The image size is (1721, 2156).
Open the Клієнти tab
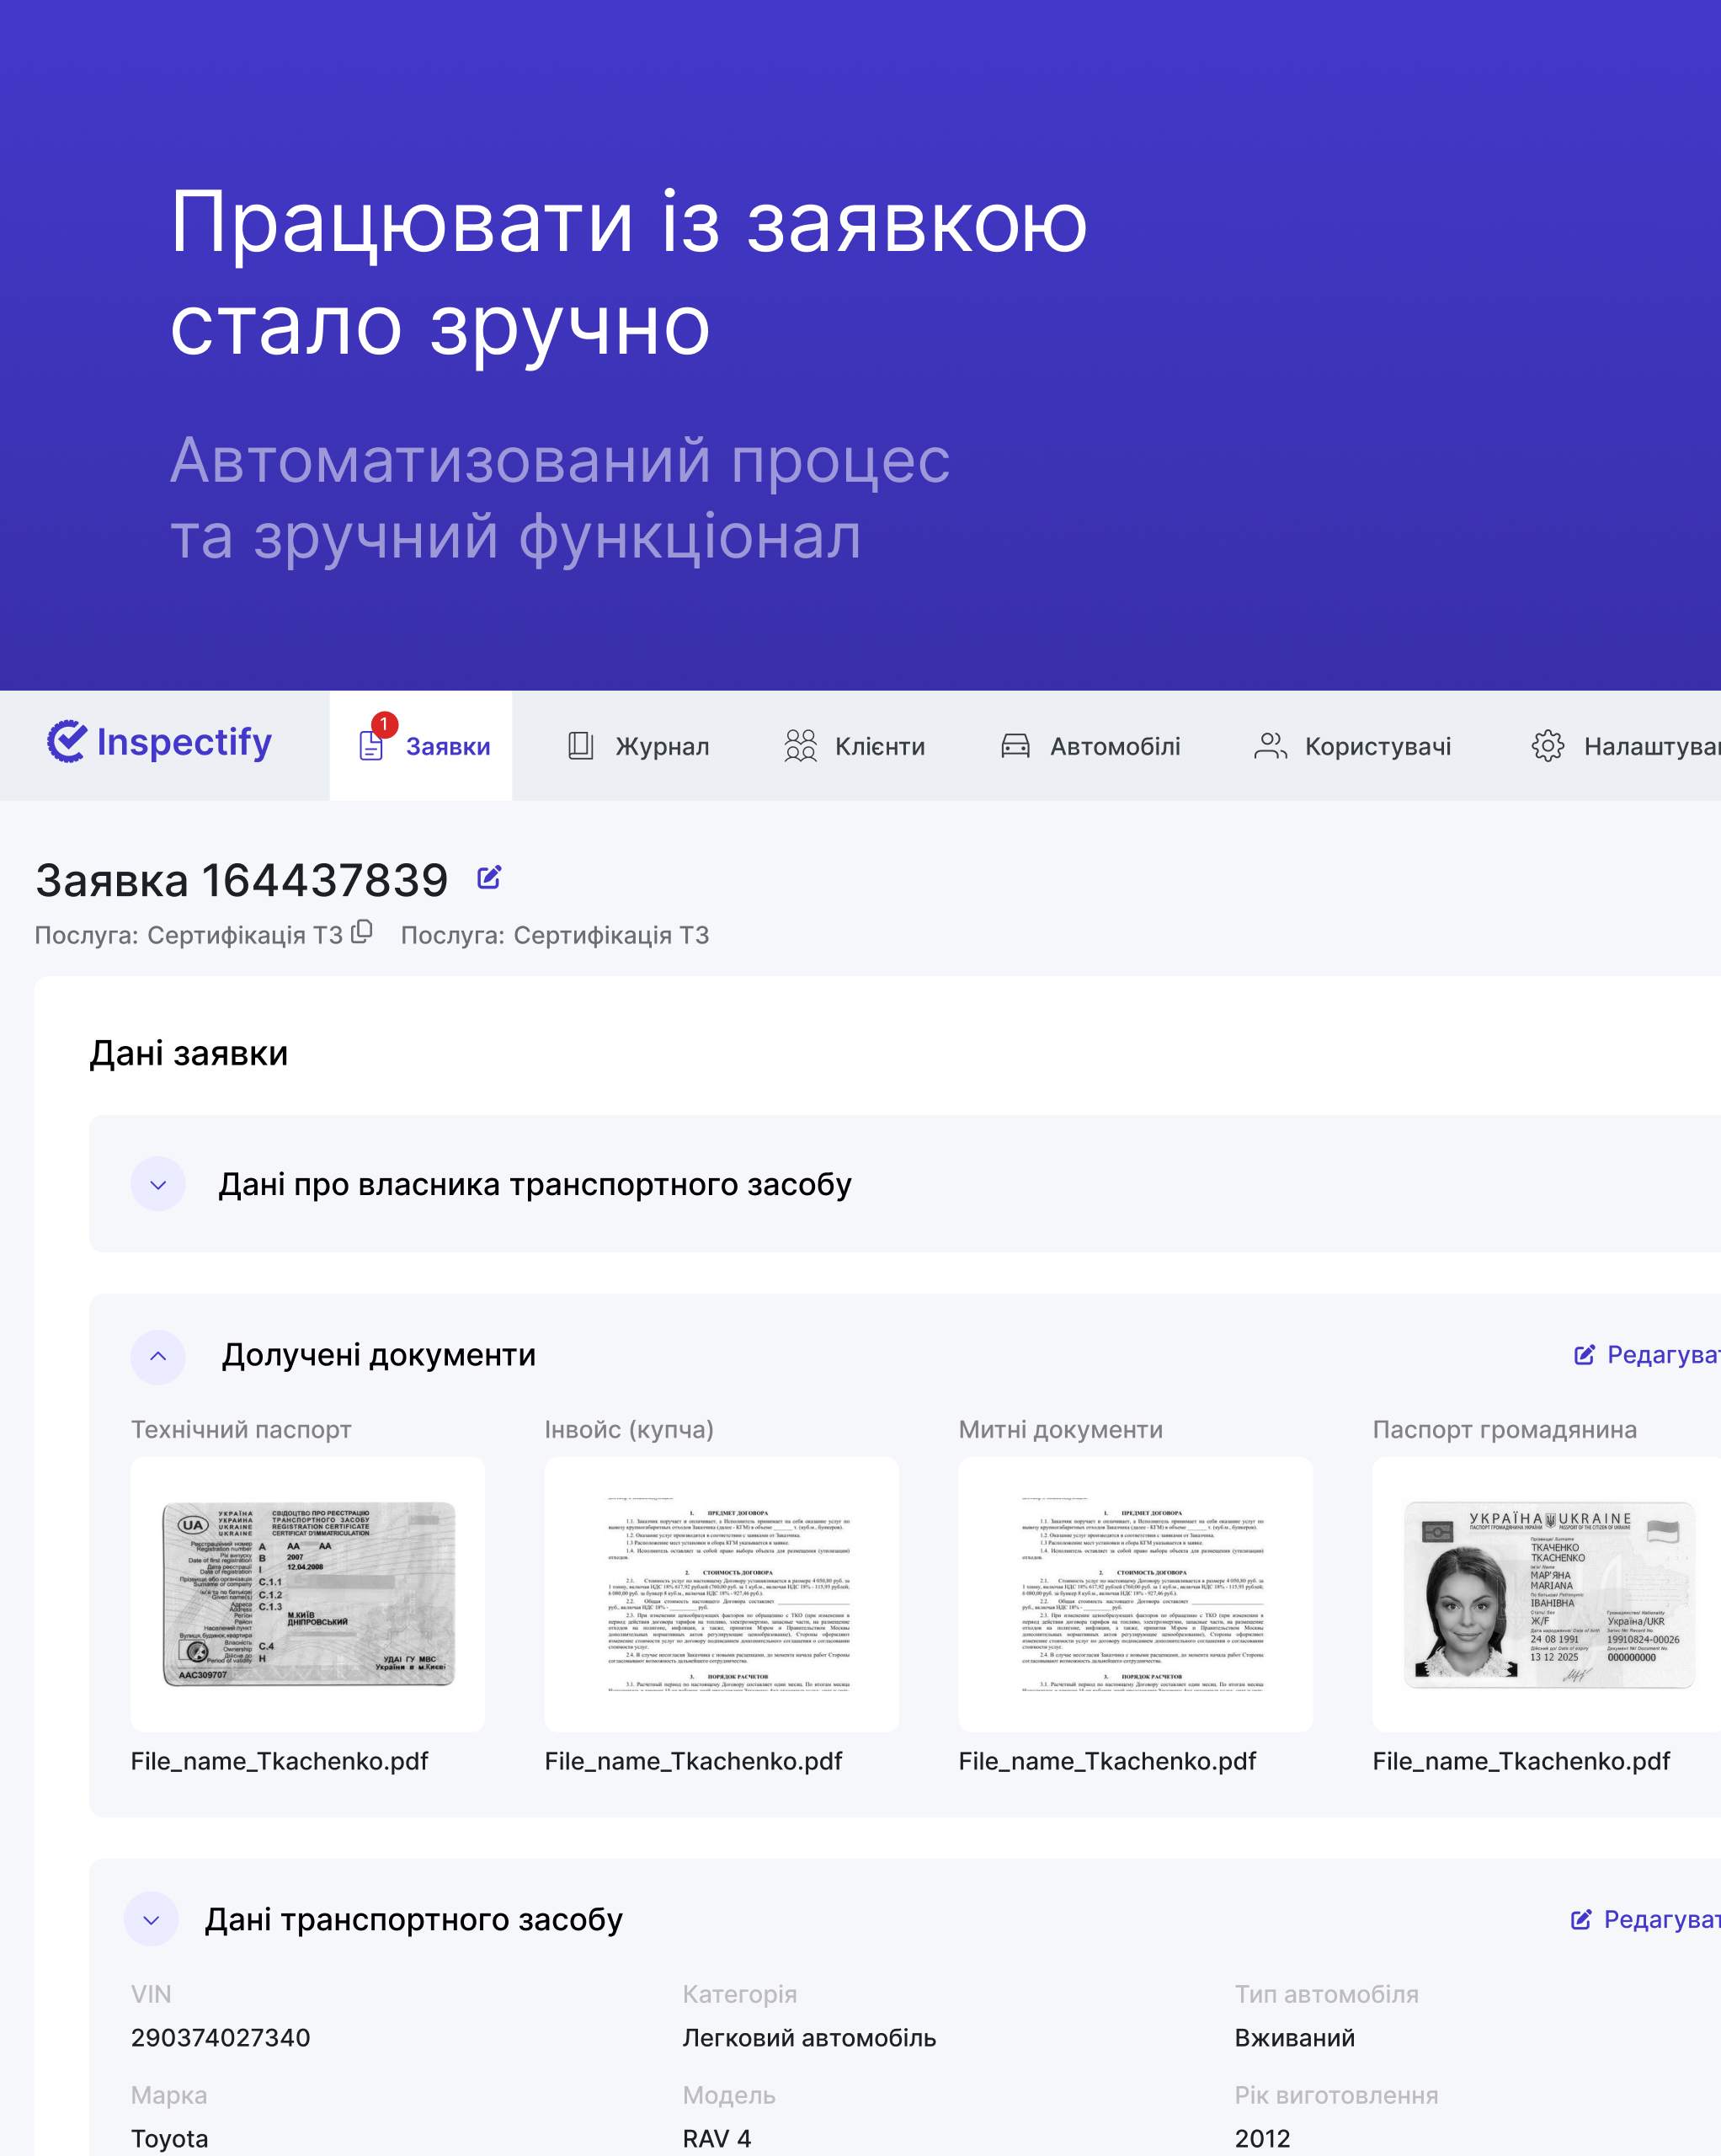(879, 747)
